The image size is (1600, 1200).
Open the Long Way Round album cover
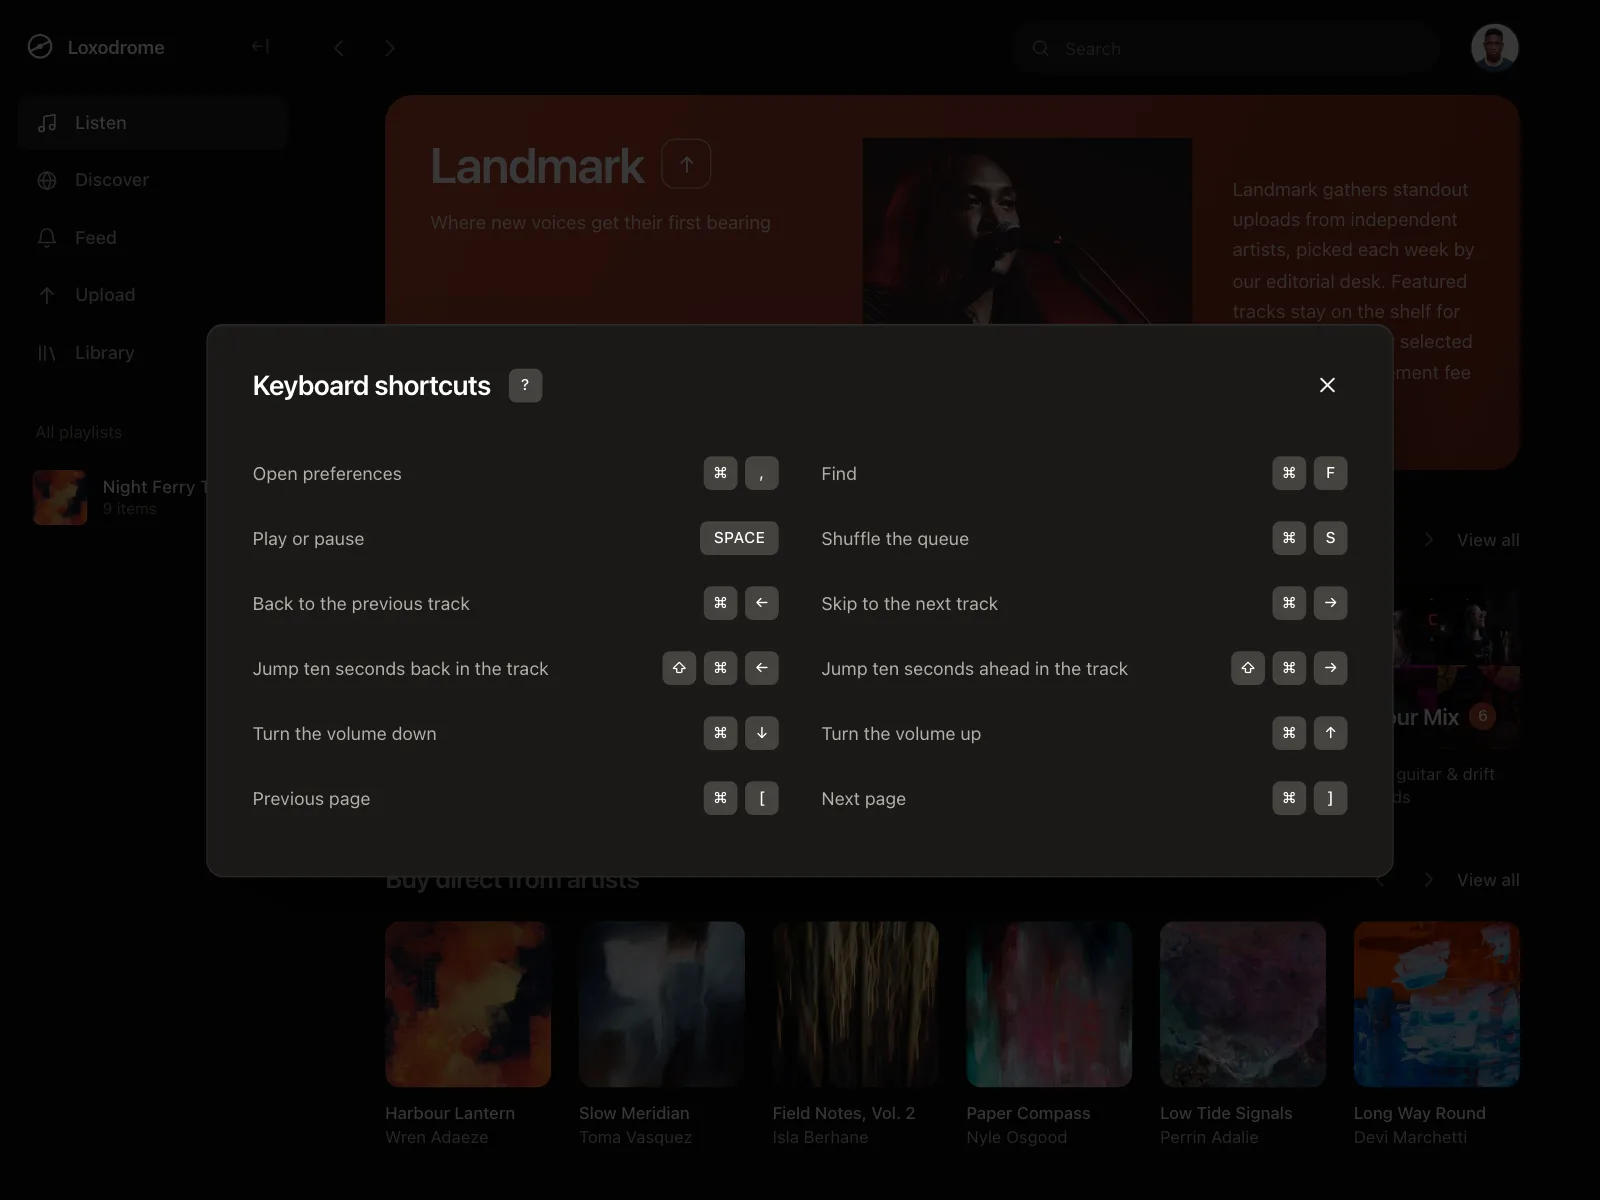1437,1004
